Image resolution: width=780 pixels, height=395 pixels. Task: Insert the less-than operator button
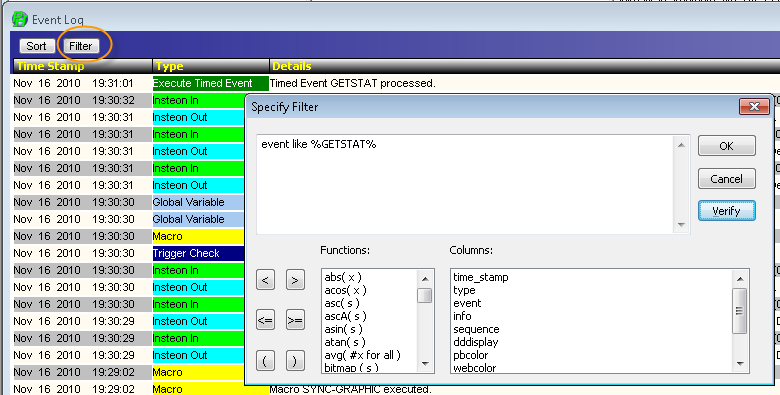click(x=265, y=280)
